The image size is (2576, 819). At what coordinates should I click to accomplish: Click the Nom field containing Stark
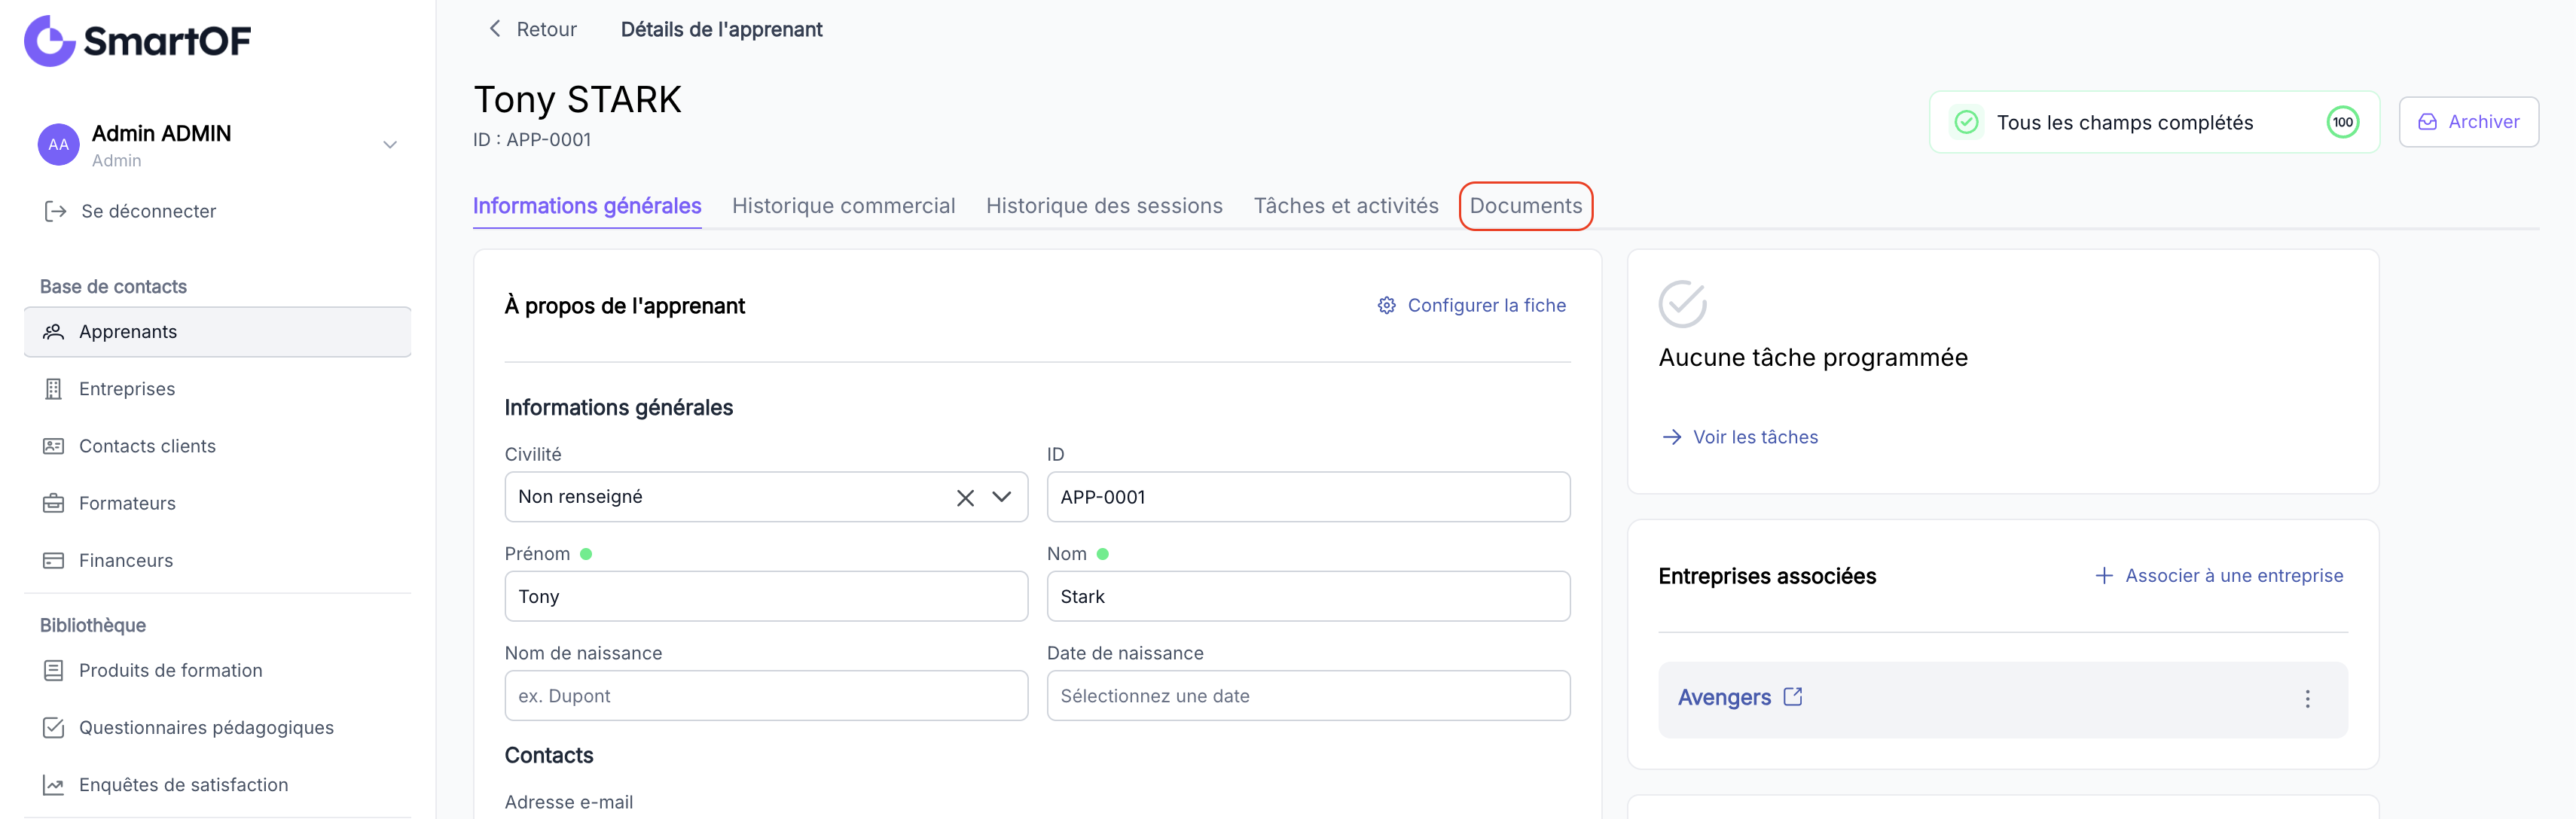(1308, 596)
